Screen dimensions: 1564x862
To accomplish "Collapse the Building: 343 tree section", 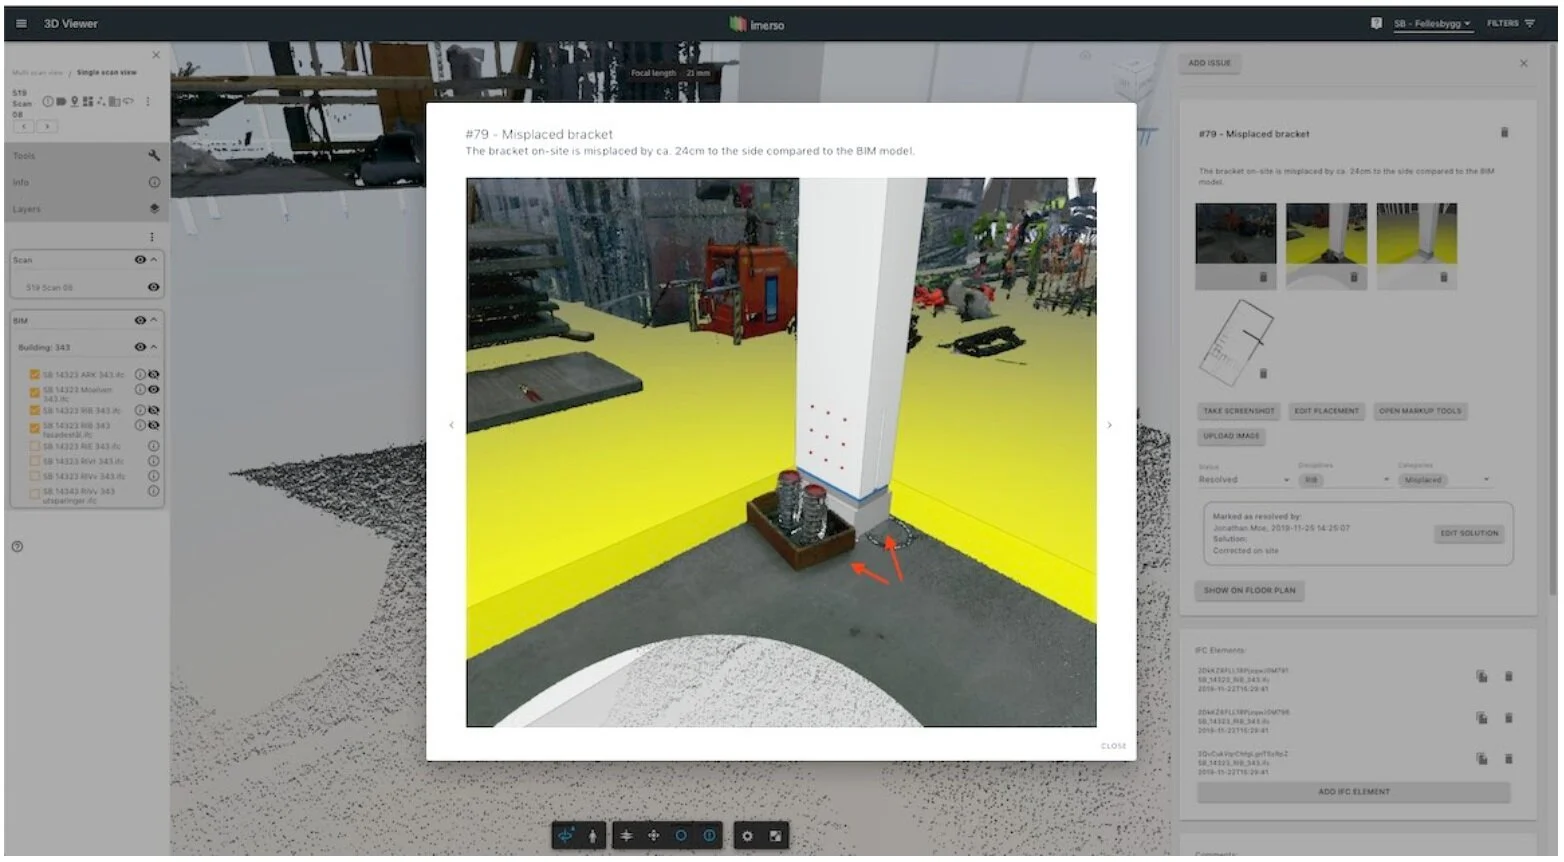I will click(153, 347).
